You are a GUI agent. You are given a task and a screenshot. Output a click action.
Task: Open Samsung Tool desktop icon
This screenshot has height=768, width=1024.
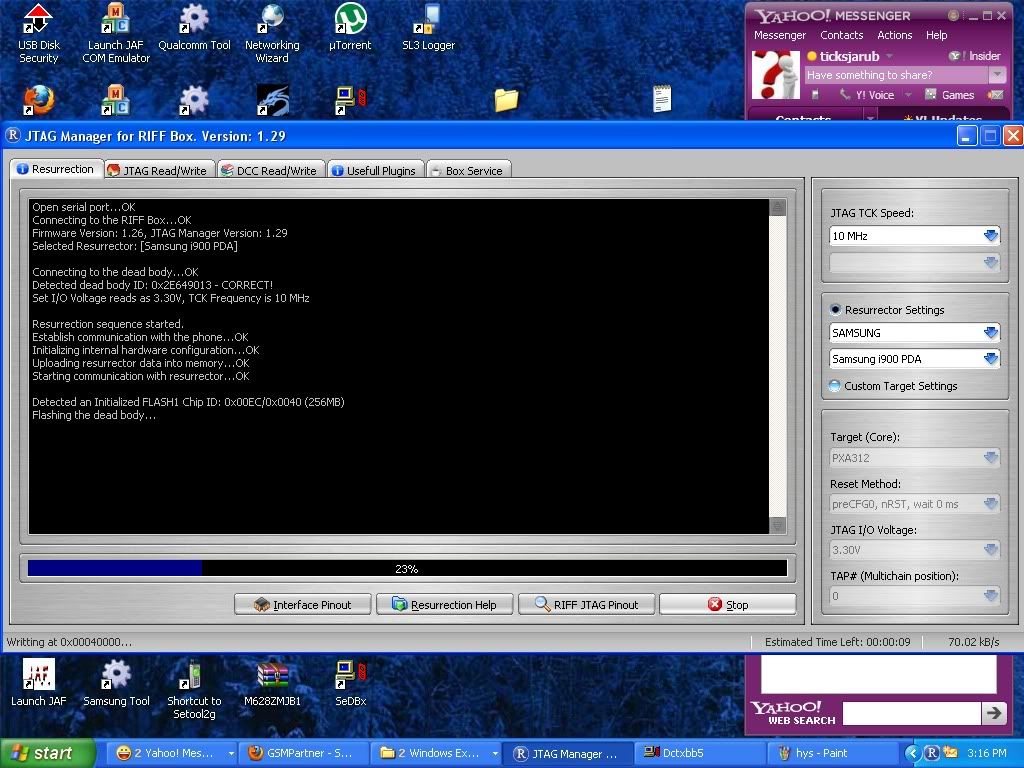pos(116,682)
